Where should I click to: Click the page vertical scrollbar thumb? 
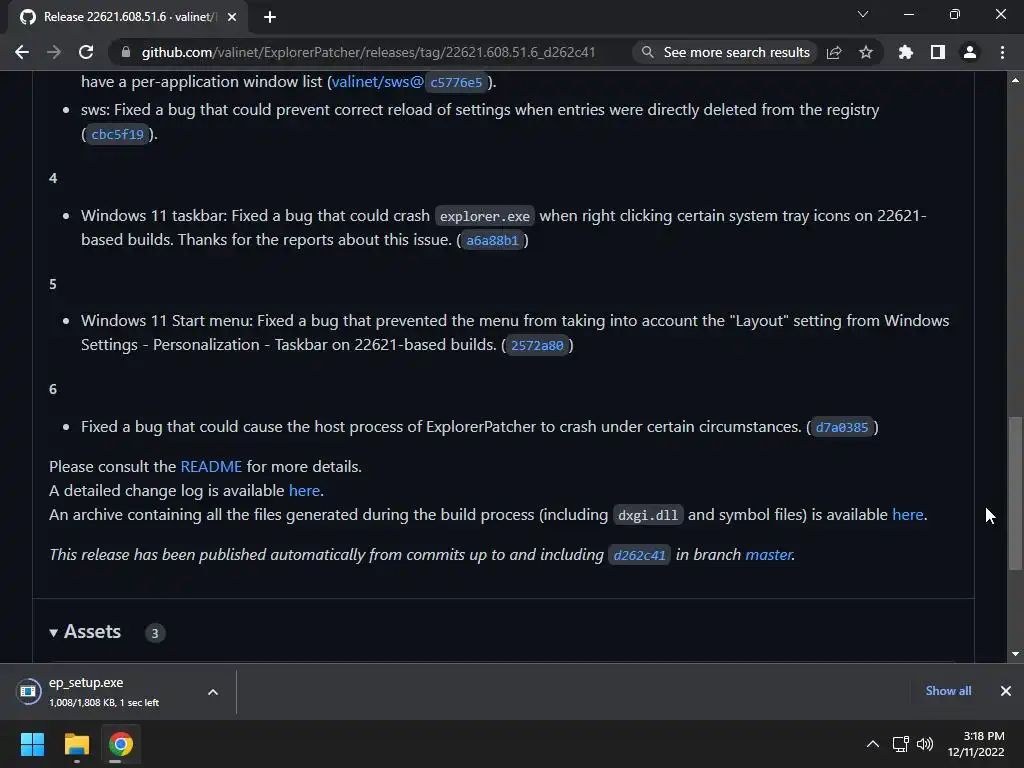(1015, 493)
